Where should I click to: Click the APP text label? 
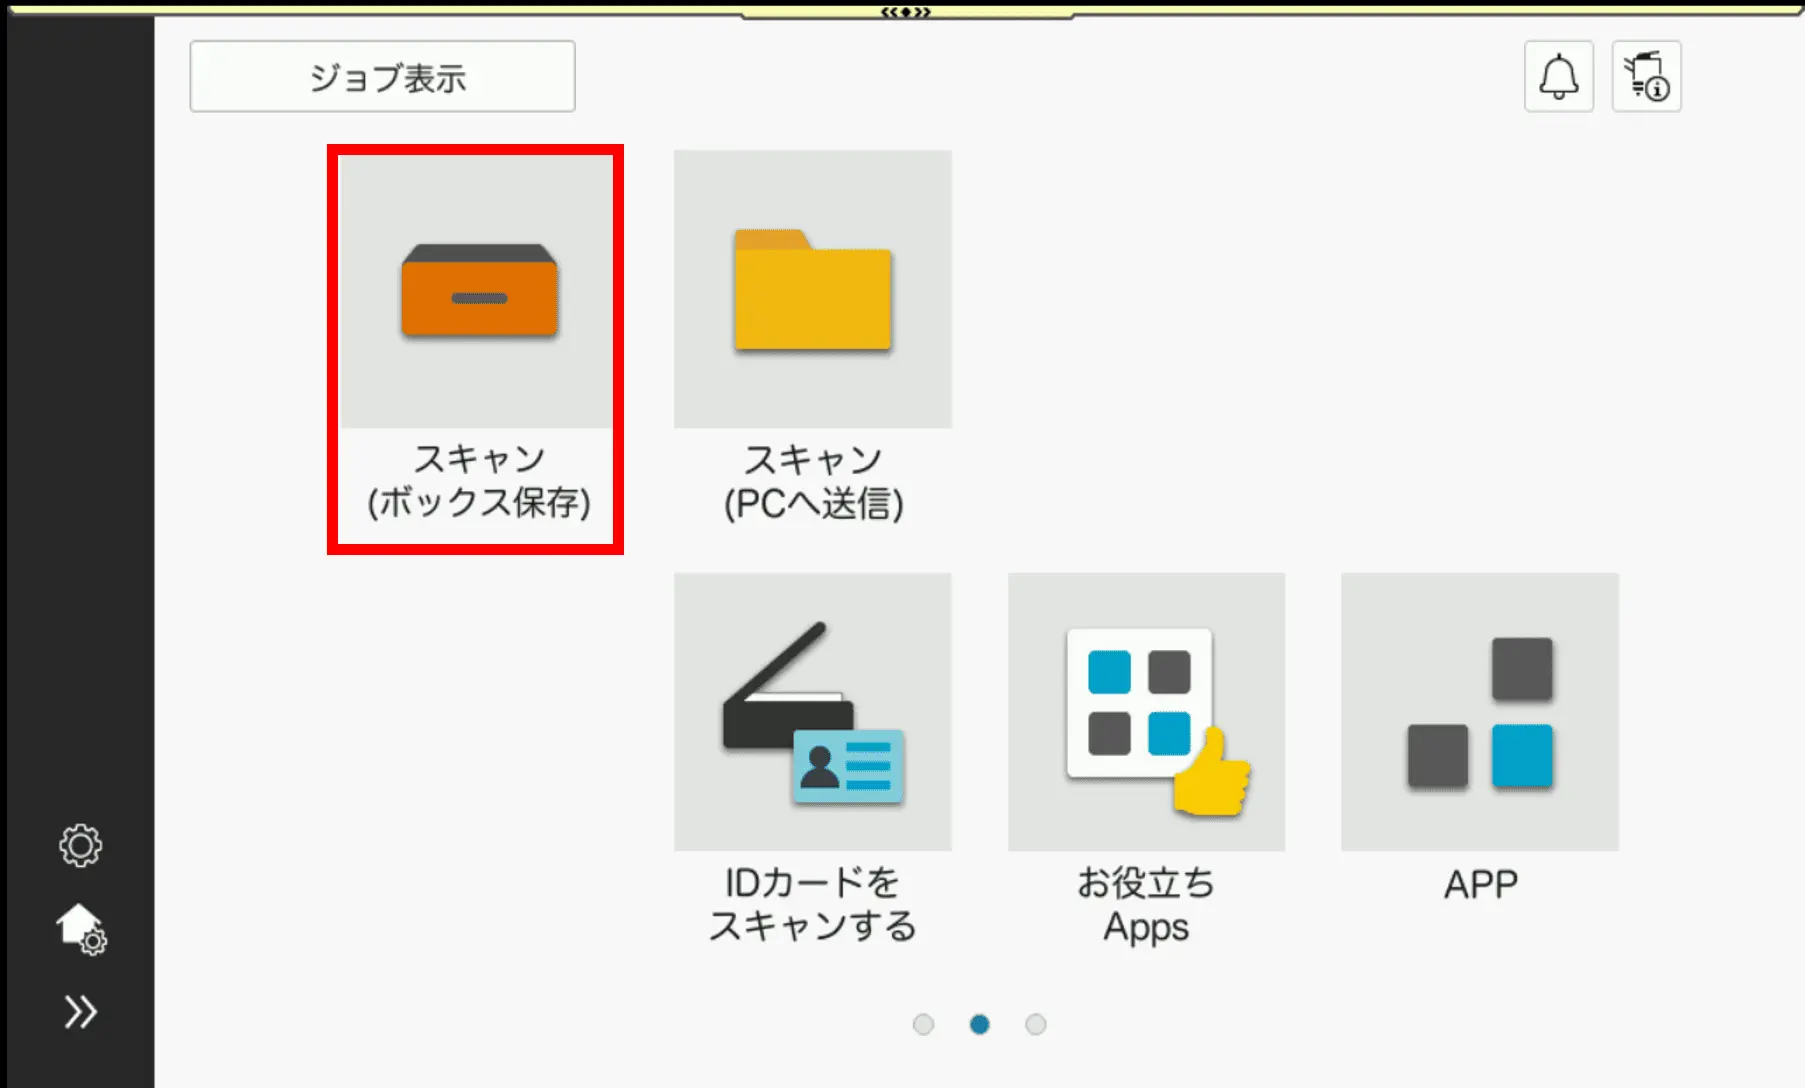pos(1480,884)
